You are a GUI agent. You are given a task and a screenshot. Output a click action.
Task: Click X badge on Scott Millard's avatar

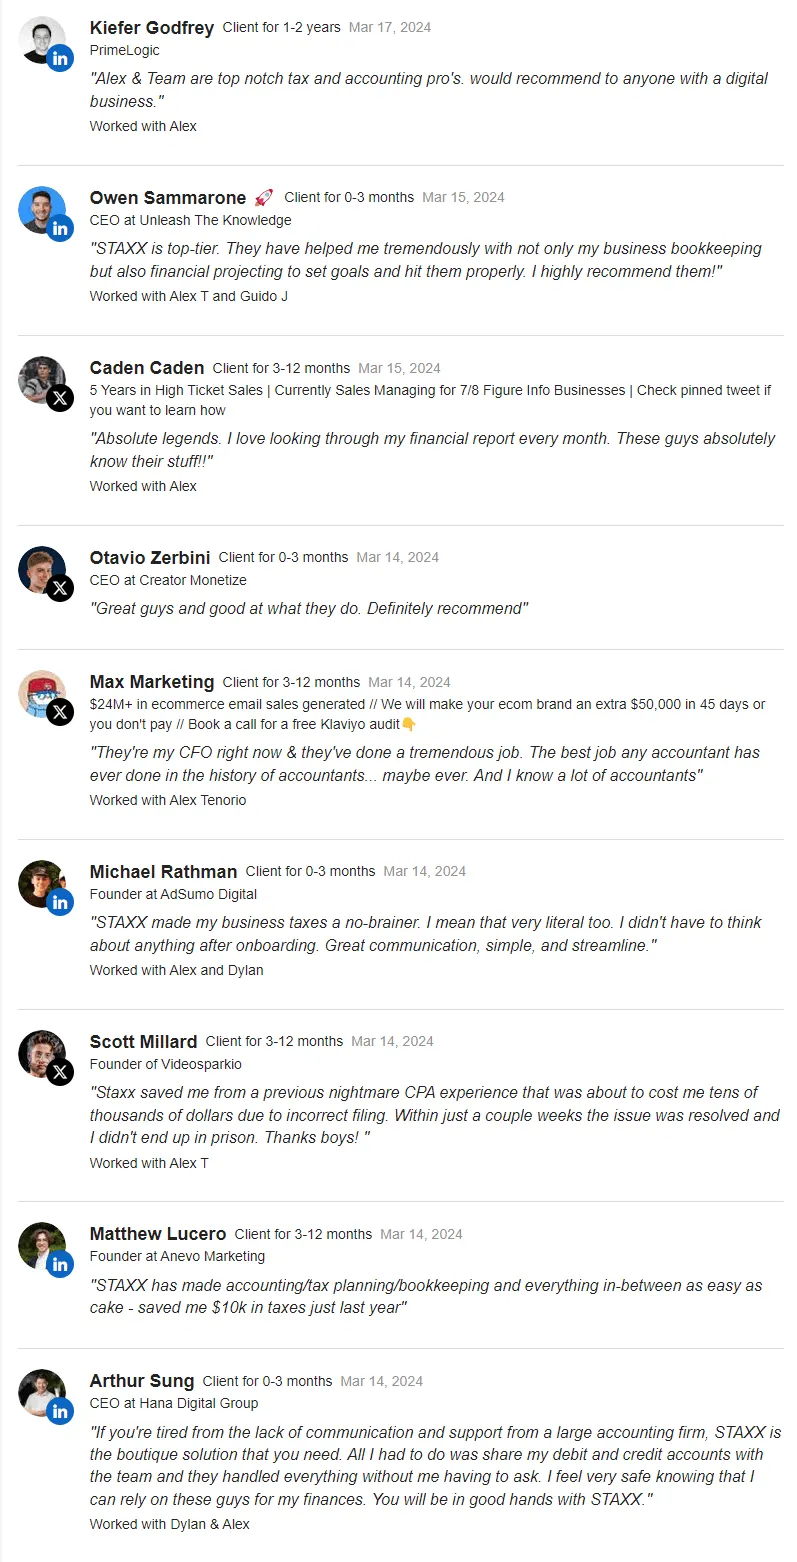click(x=60, y=1072)
